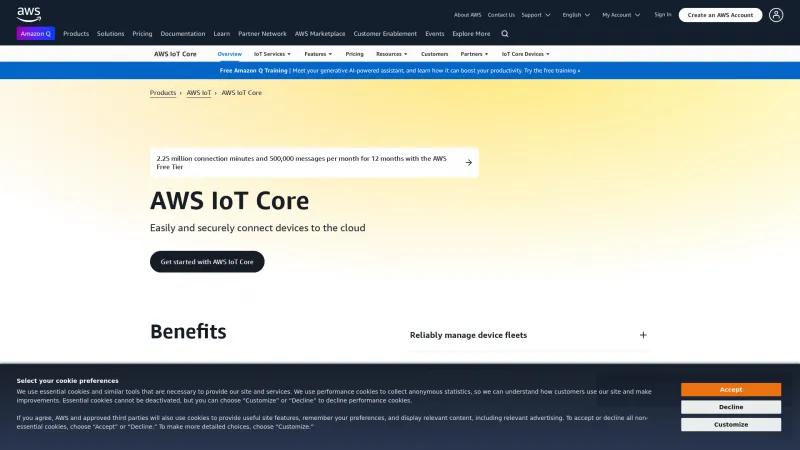Screen dimensions: 800x450
Task: Expand the Support dropdown
Action: (x=536, y=15)
